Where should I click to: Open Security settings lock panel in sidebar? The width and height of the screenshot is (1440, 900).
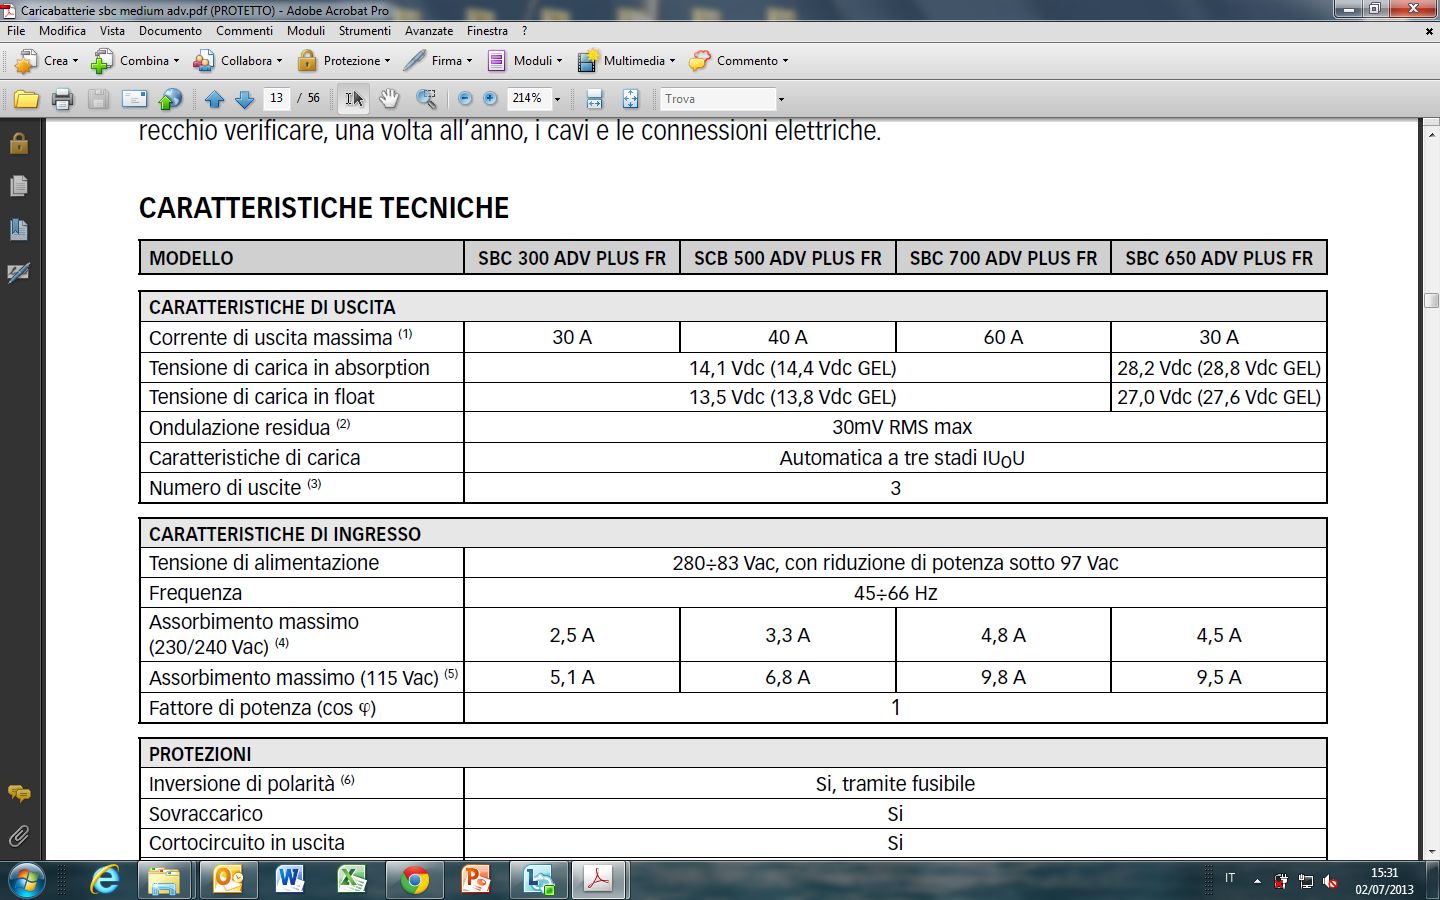[x=18, y=143]
